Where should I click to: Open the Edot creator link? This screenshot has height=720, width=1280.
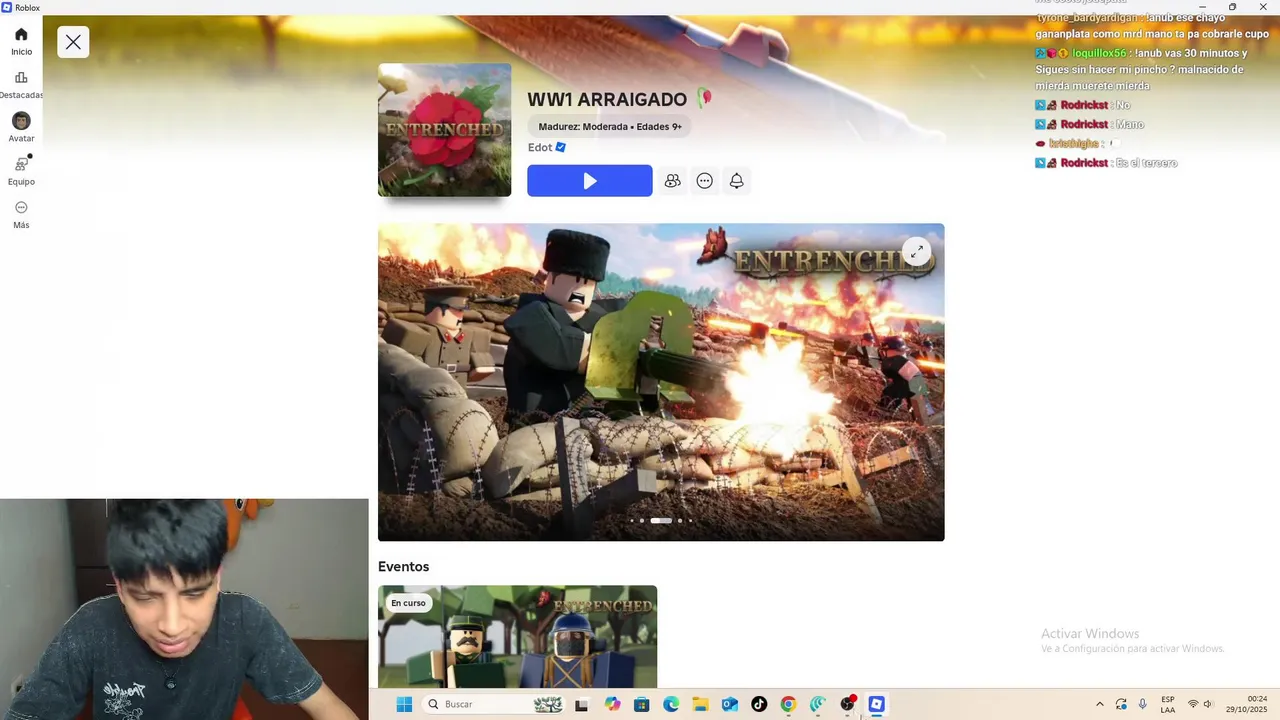point(546,147)
